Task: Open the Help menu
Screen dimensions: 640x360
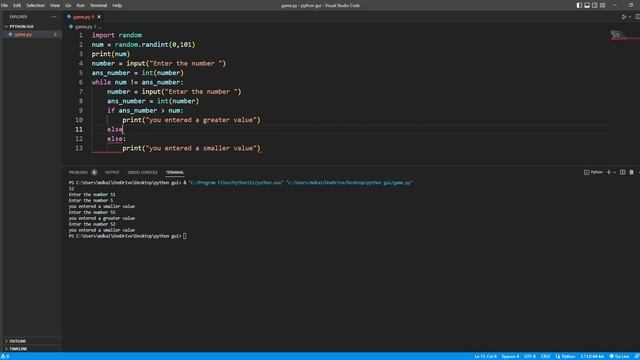Action: 117,5
